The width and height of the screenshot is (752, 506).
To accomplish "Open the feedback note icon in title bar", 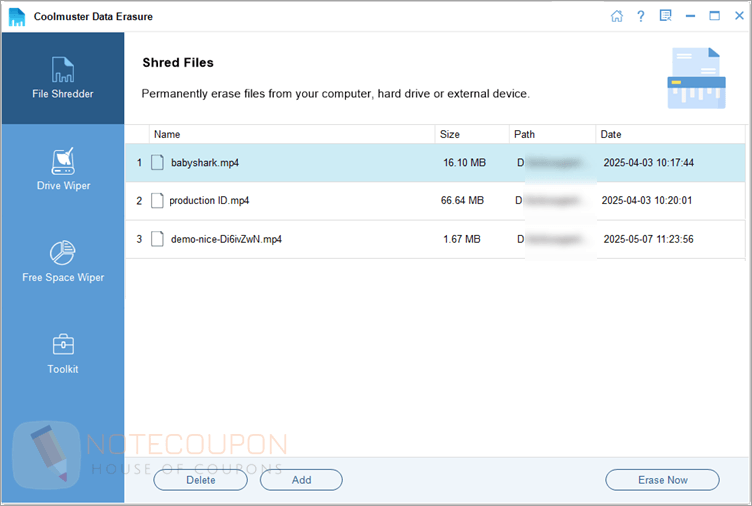I will (665, 16).
